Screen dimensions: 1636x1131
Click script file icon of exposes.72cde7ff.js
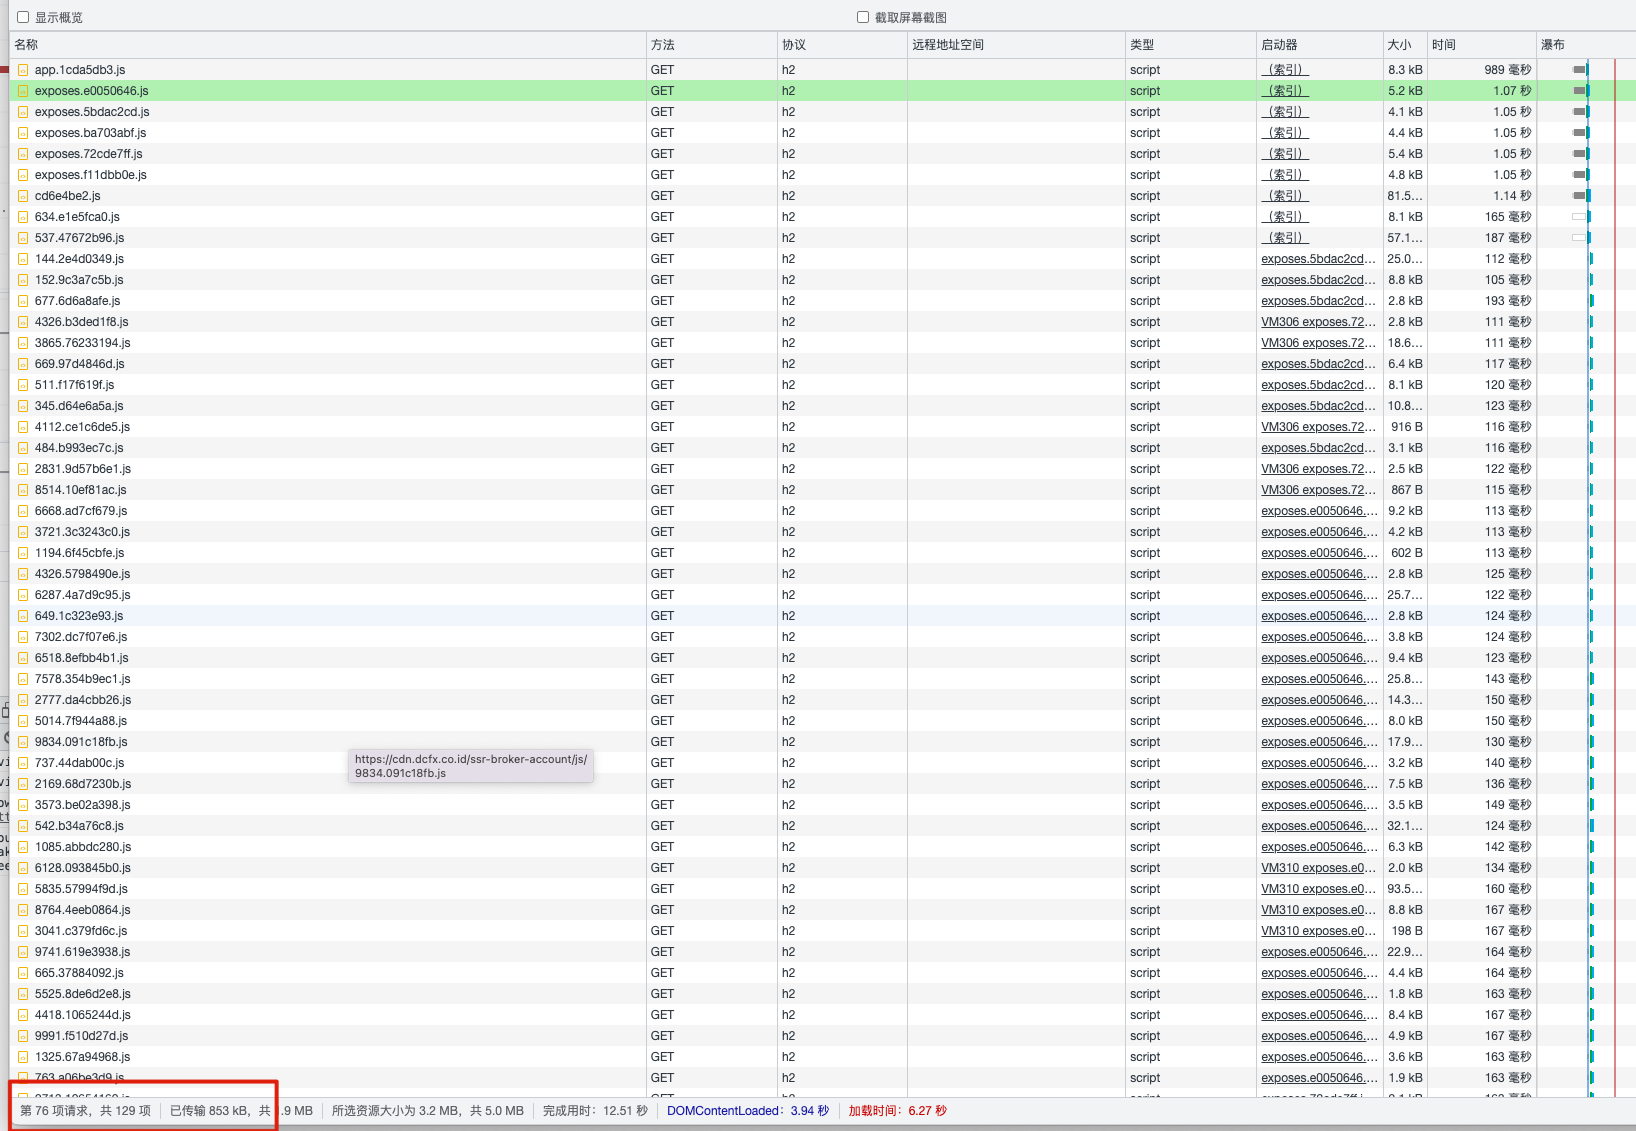pos(23,154)
